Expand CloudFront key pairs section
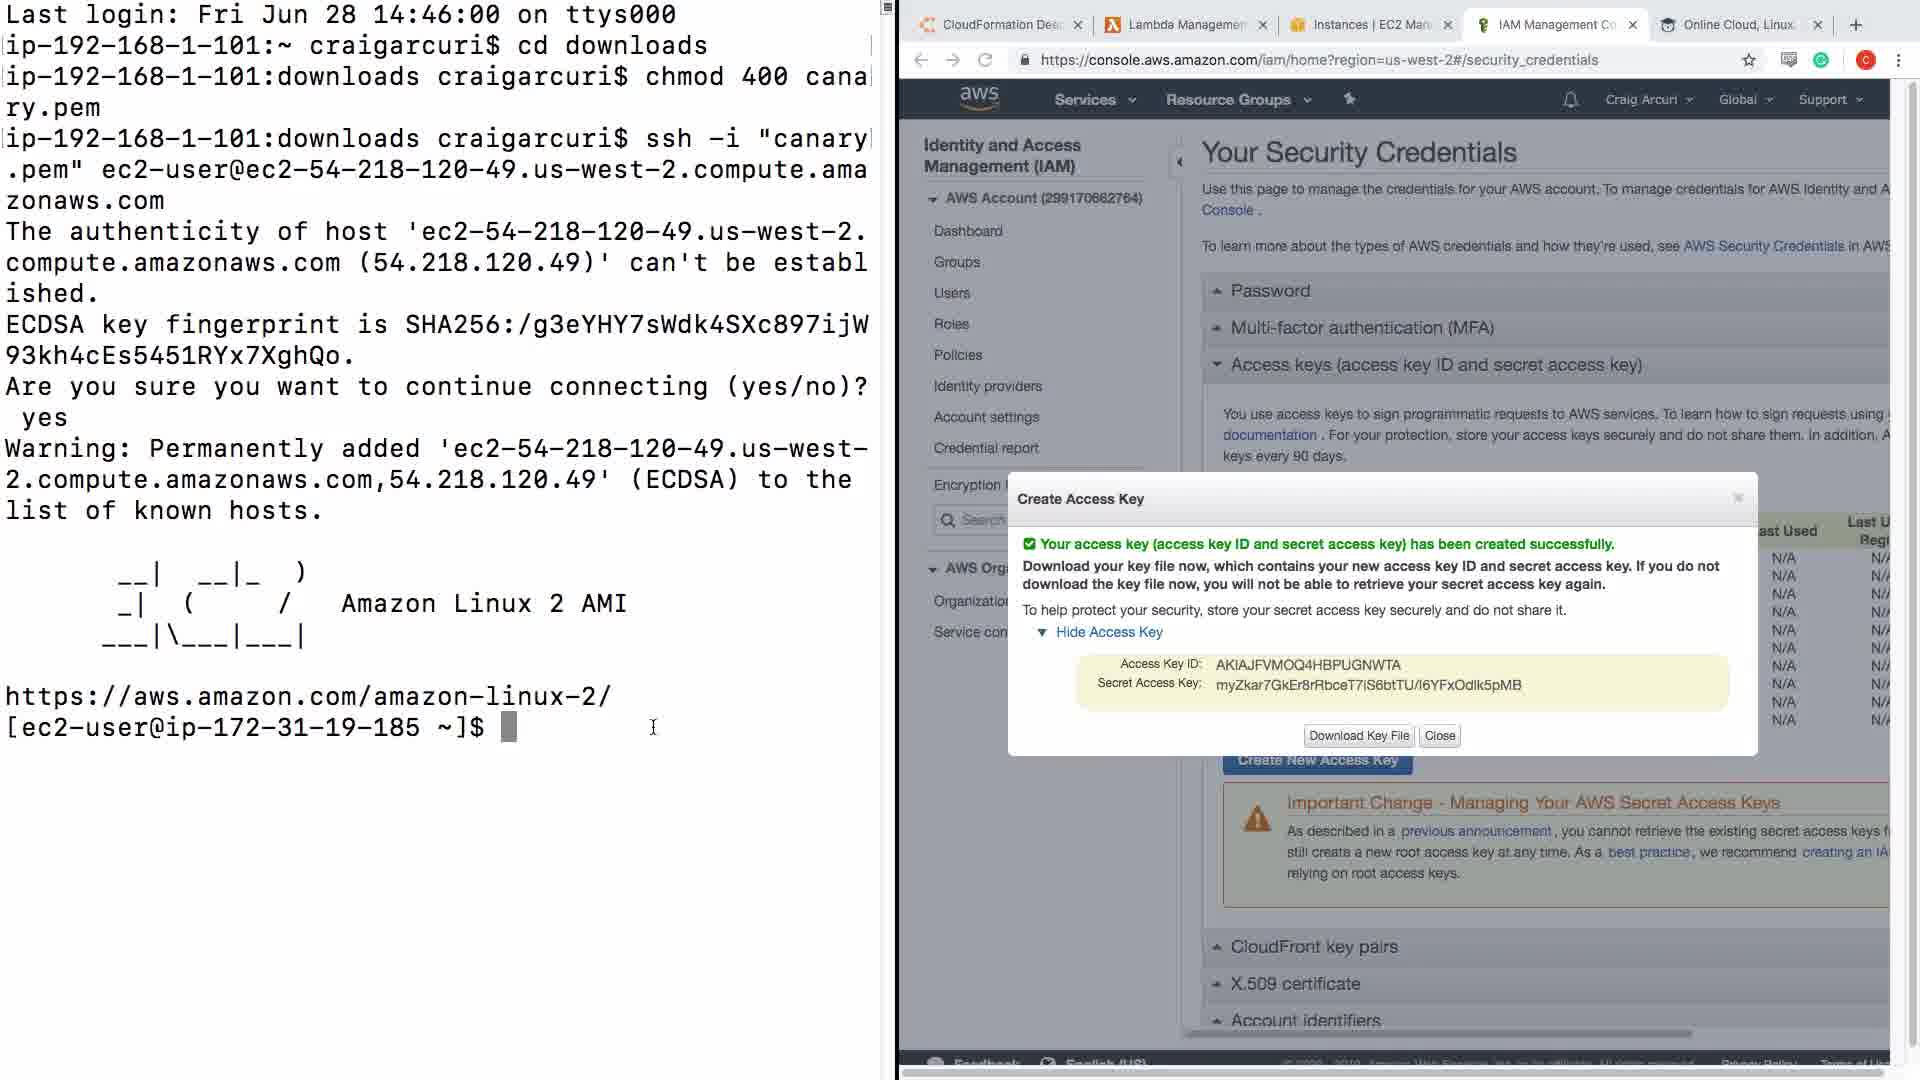The width and height of the screenshot is (1920, 1080). [x=1313, y=947]
